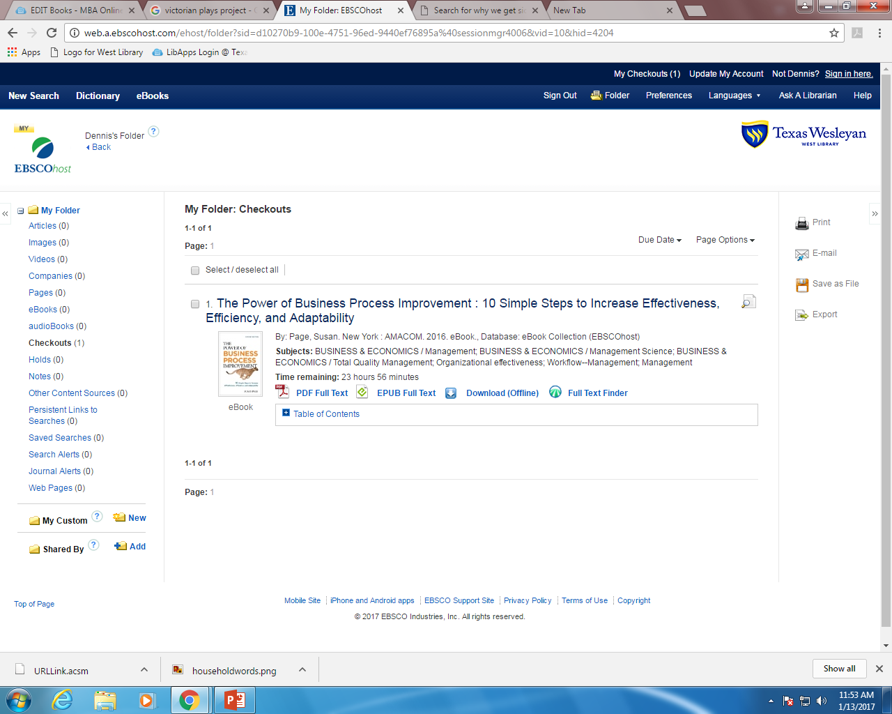Open PowerPoint from the taskbar
Viewport: 892px width, 714px height.
click(234, 700)
